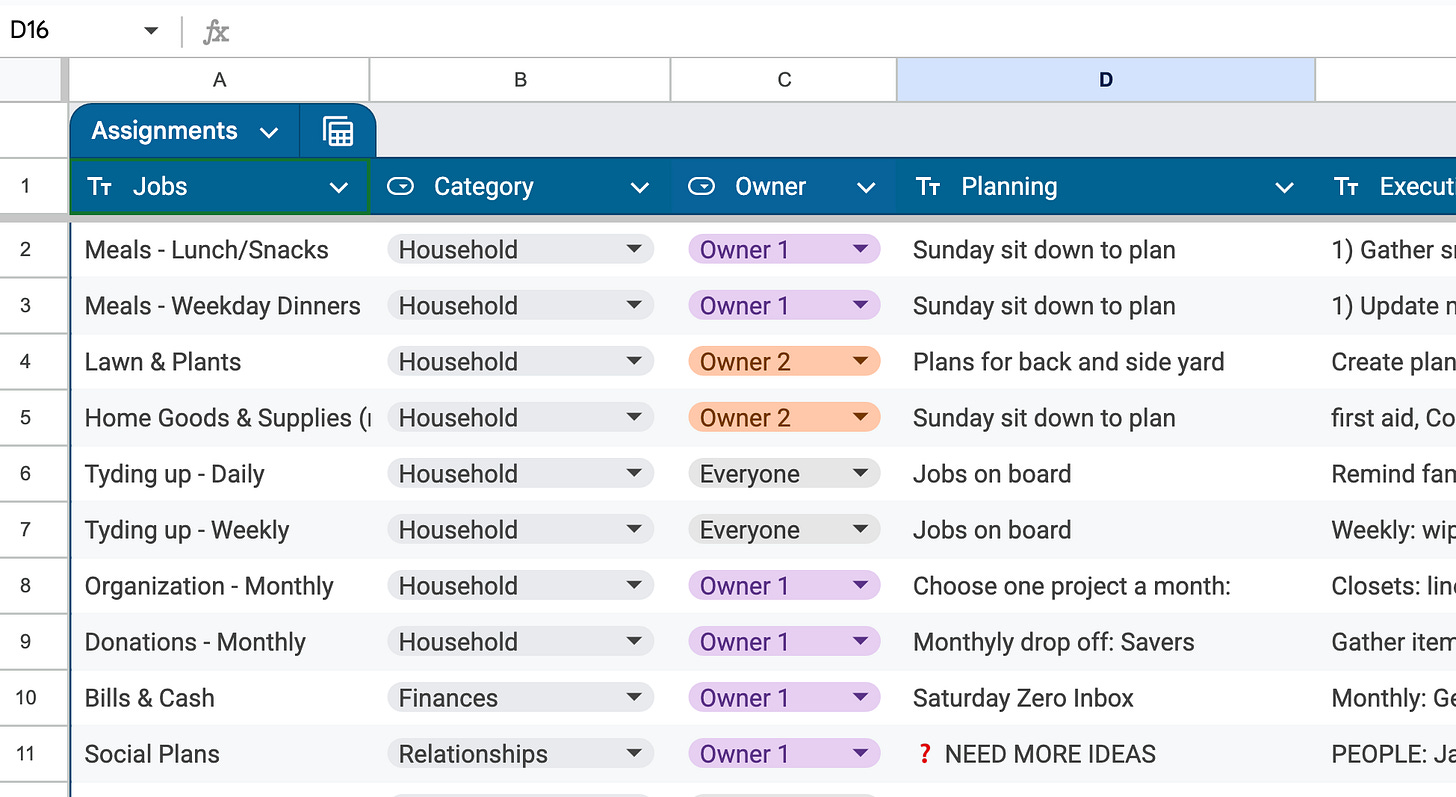Image resolution: width=1456 pixels, height=797 pixels.
Task: Open the Category column header menu arrow
Action: click(640, 187)
